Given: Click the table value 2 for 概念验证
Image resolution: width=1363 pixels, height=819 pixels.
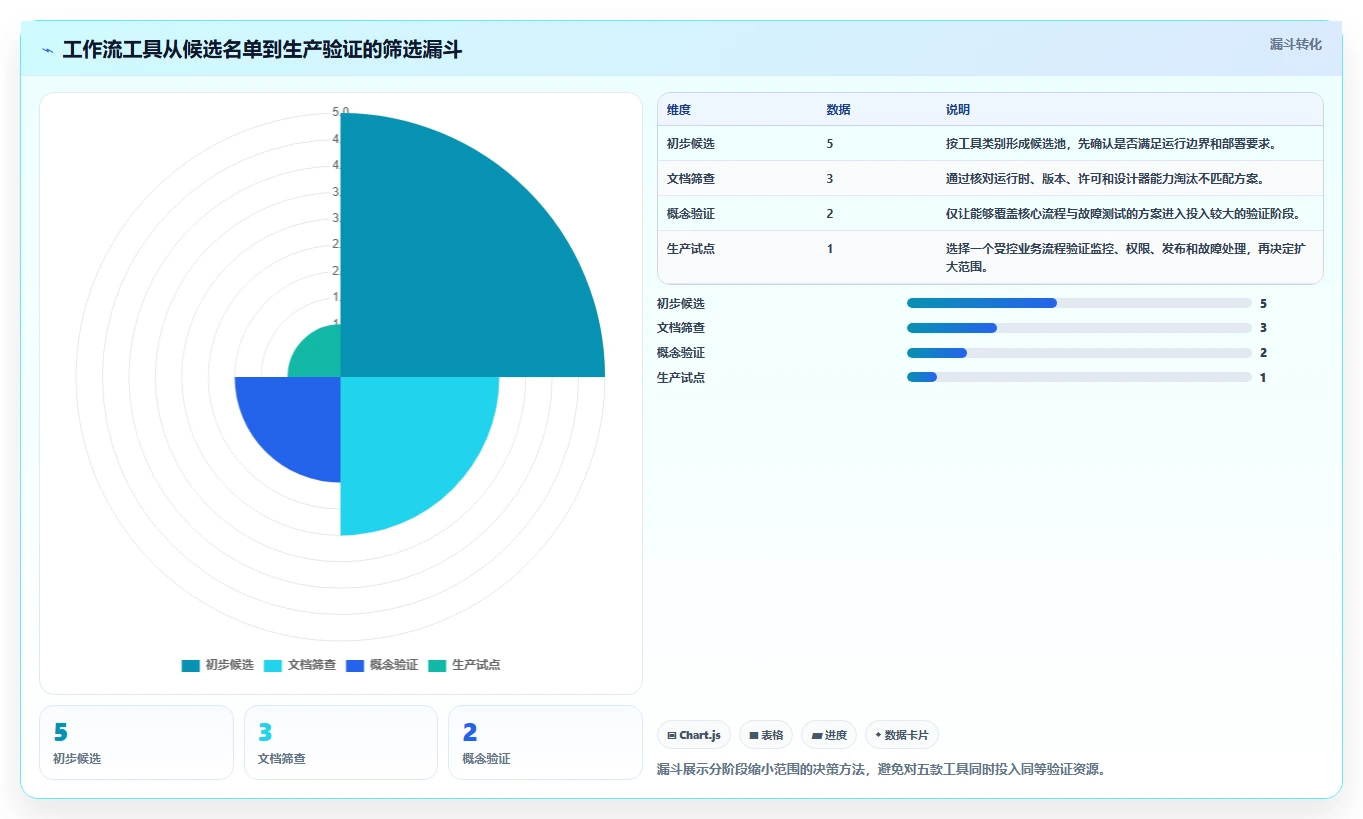Looking at the screenshot, I should click(830, 214).
